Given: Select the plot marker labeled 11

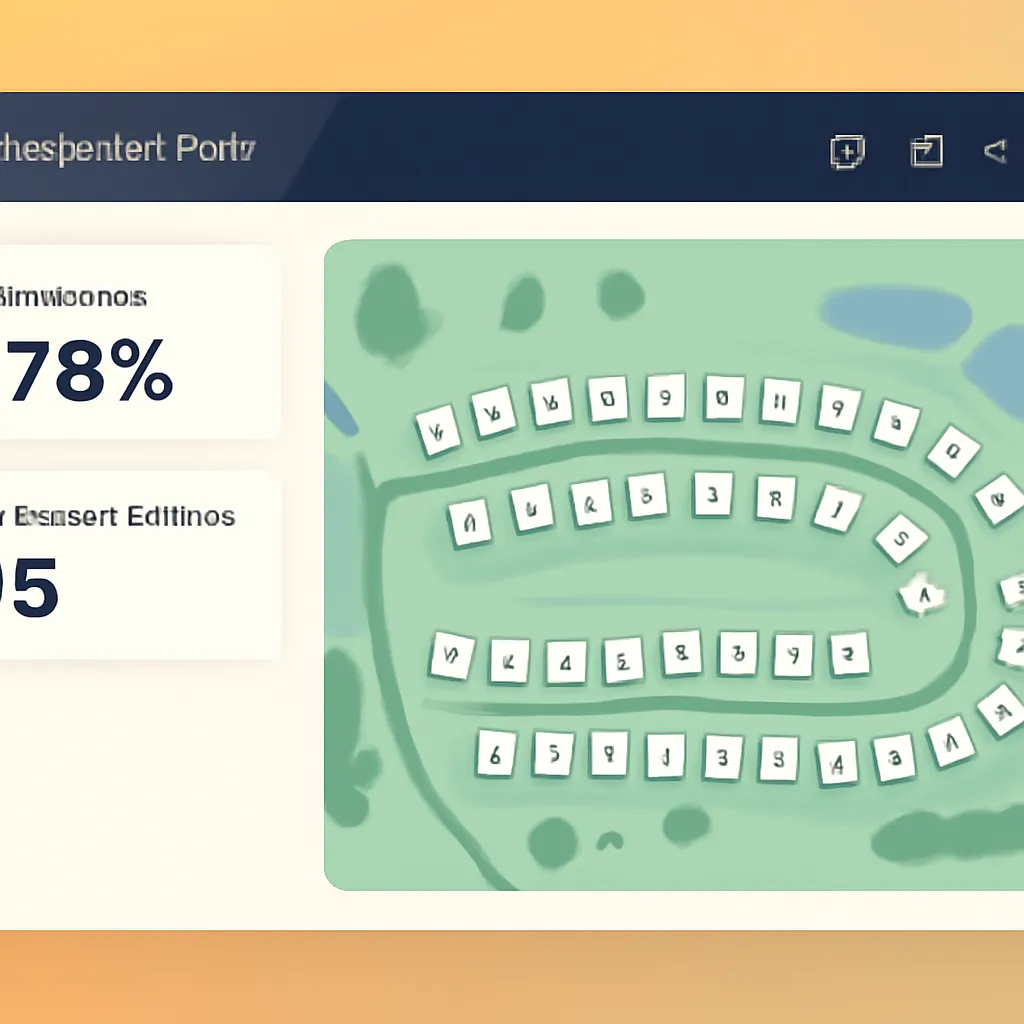Looking at the screenshot, I should pyautogui.click(x=780, y=402).
